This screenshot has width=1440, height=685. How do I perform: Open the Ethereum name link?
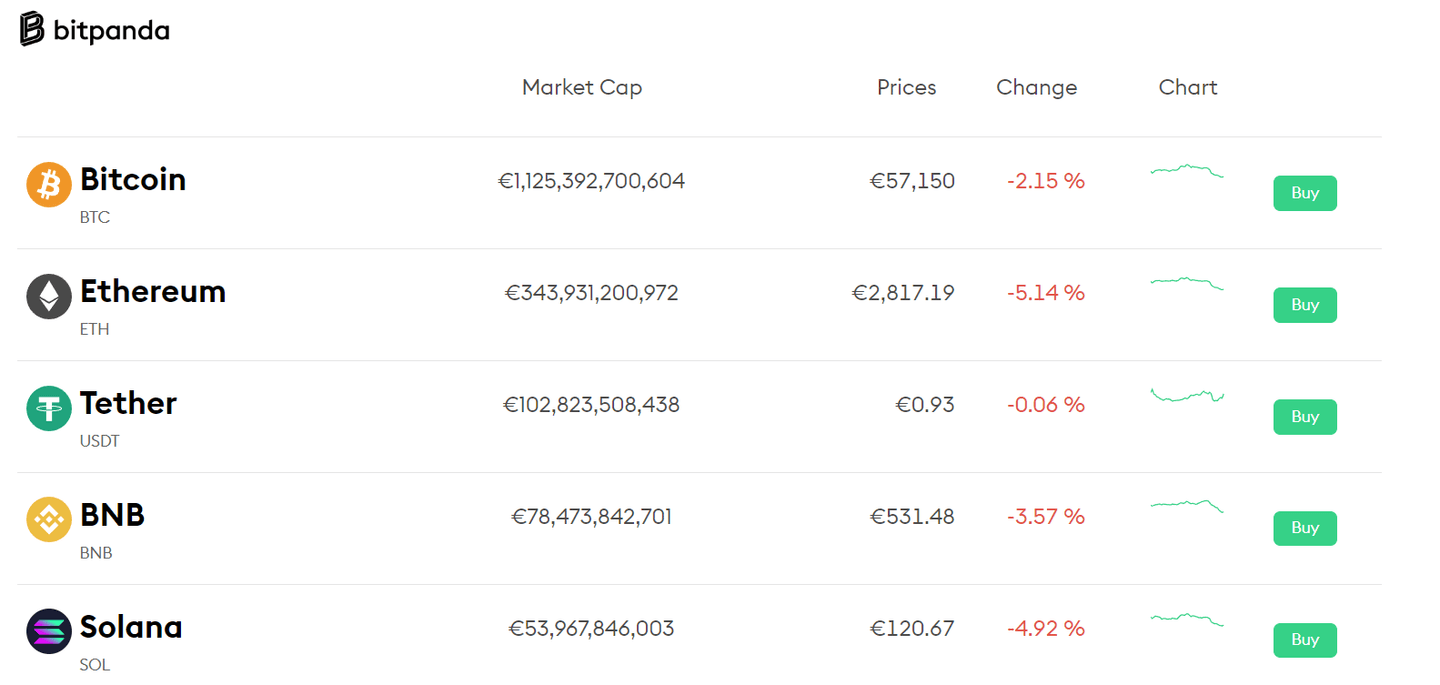[x=153, y=292]
